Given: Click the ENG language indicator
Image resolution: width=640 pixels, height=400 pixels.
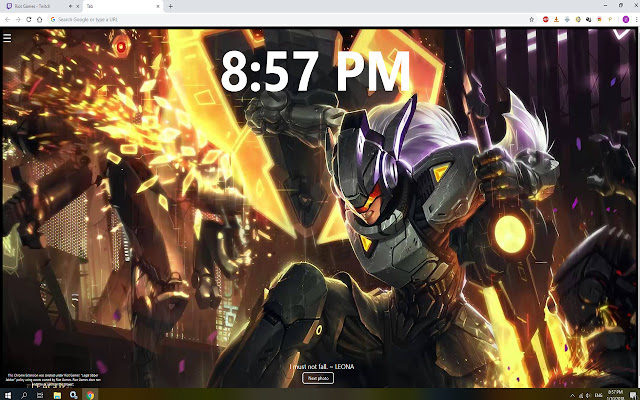Looking at the screenshot, I should coord(598,394).
